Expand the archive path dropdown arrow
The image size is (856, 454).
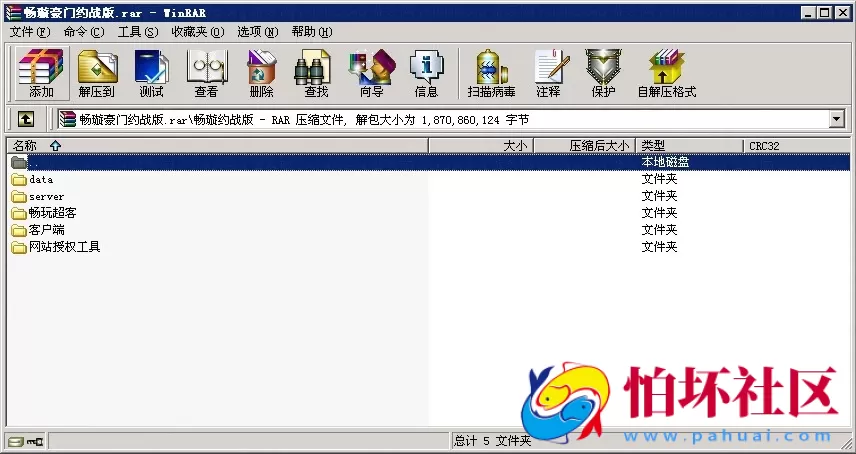837,119
